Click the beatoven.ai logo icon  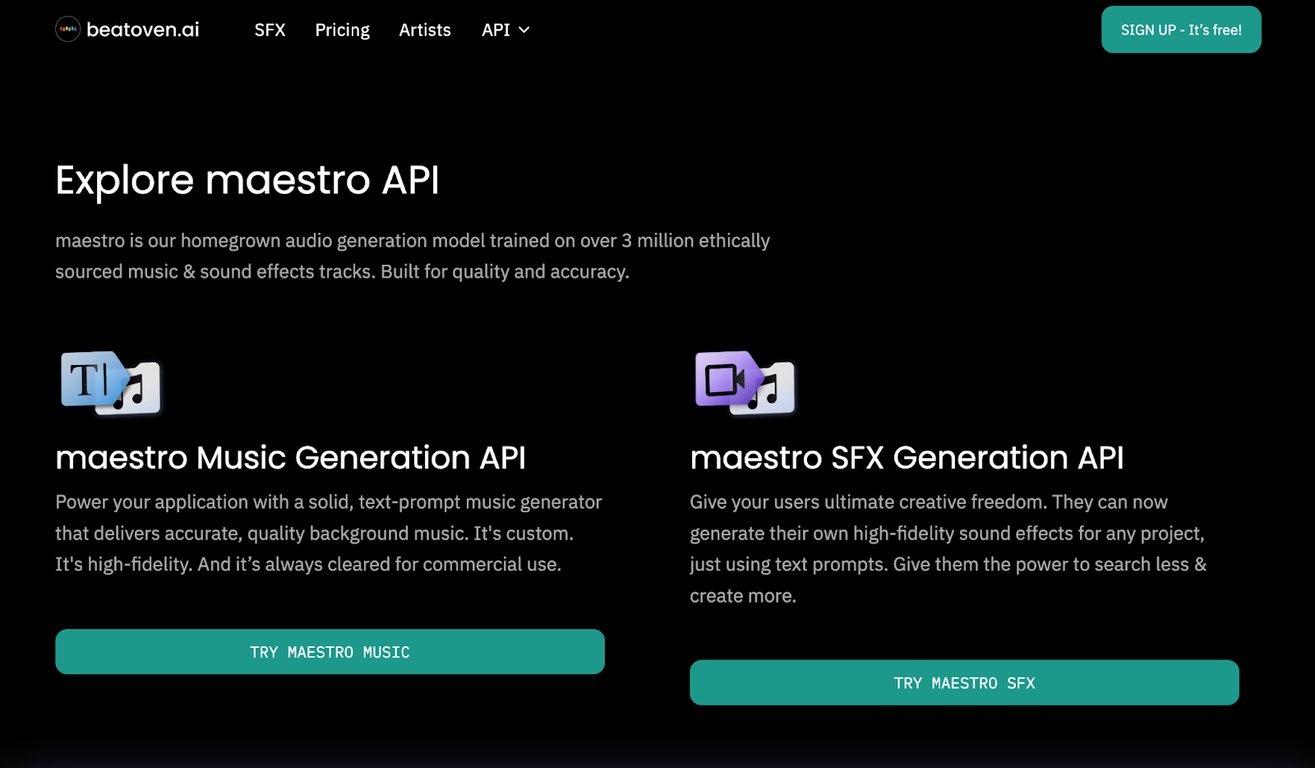click(67, 29)
